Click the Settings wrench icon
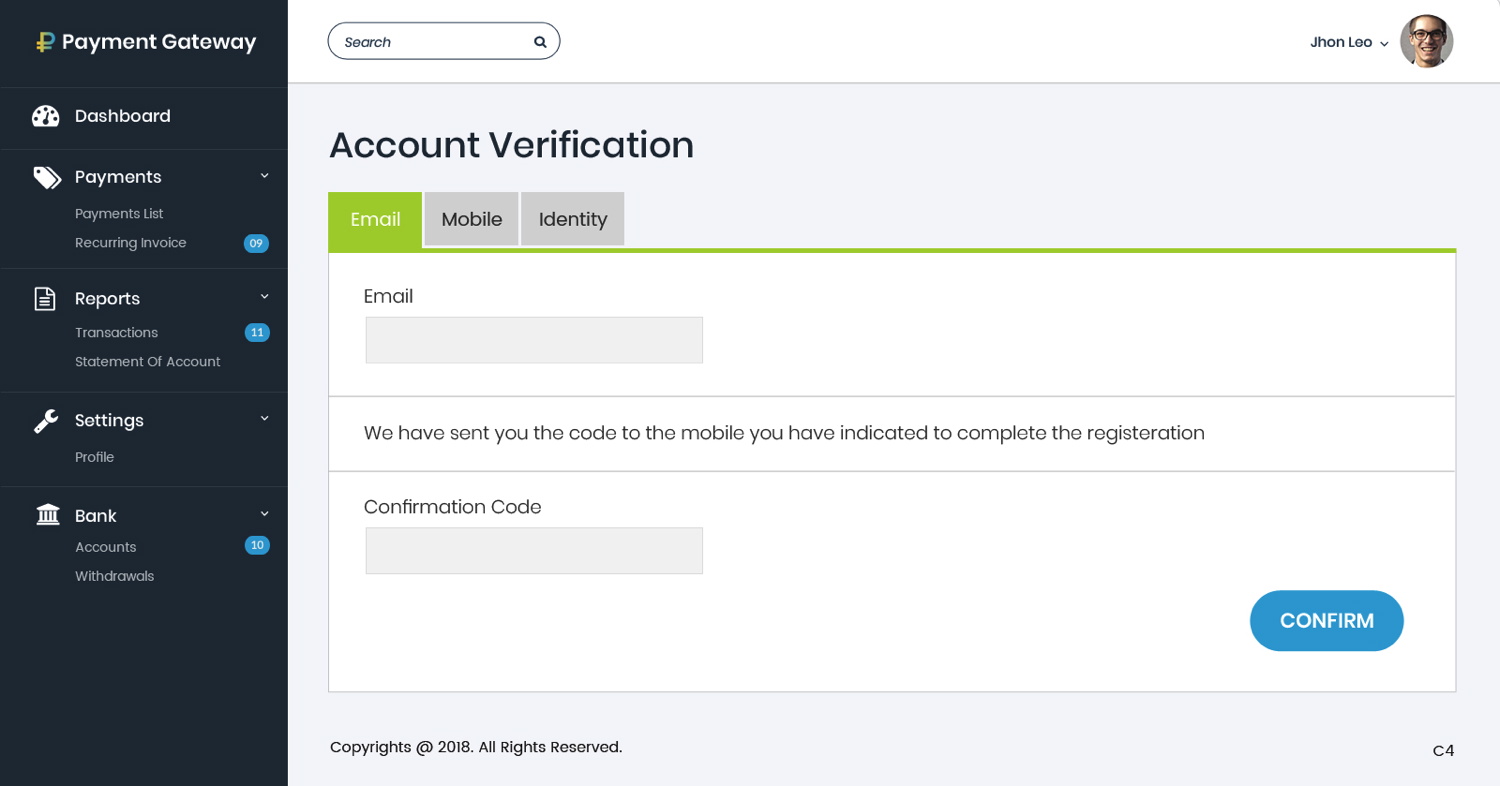Screen dimensions: 1500x786 pos(46,421)
